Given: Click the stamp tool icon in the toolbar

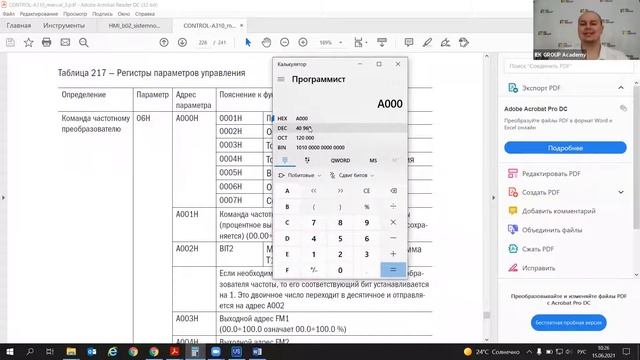Looking at the screenshot, I should point(464,42).
